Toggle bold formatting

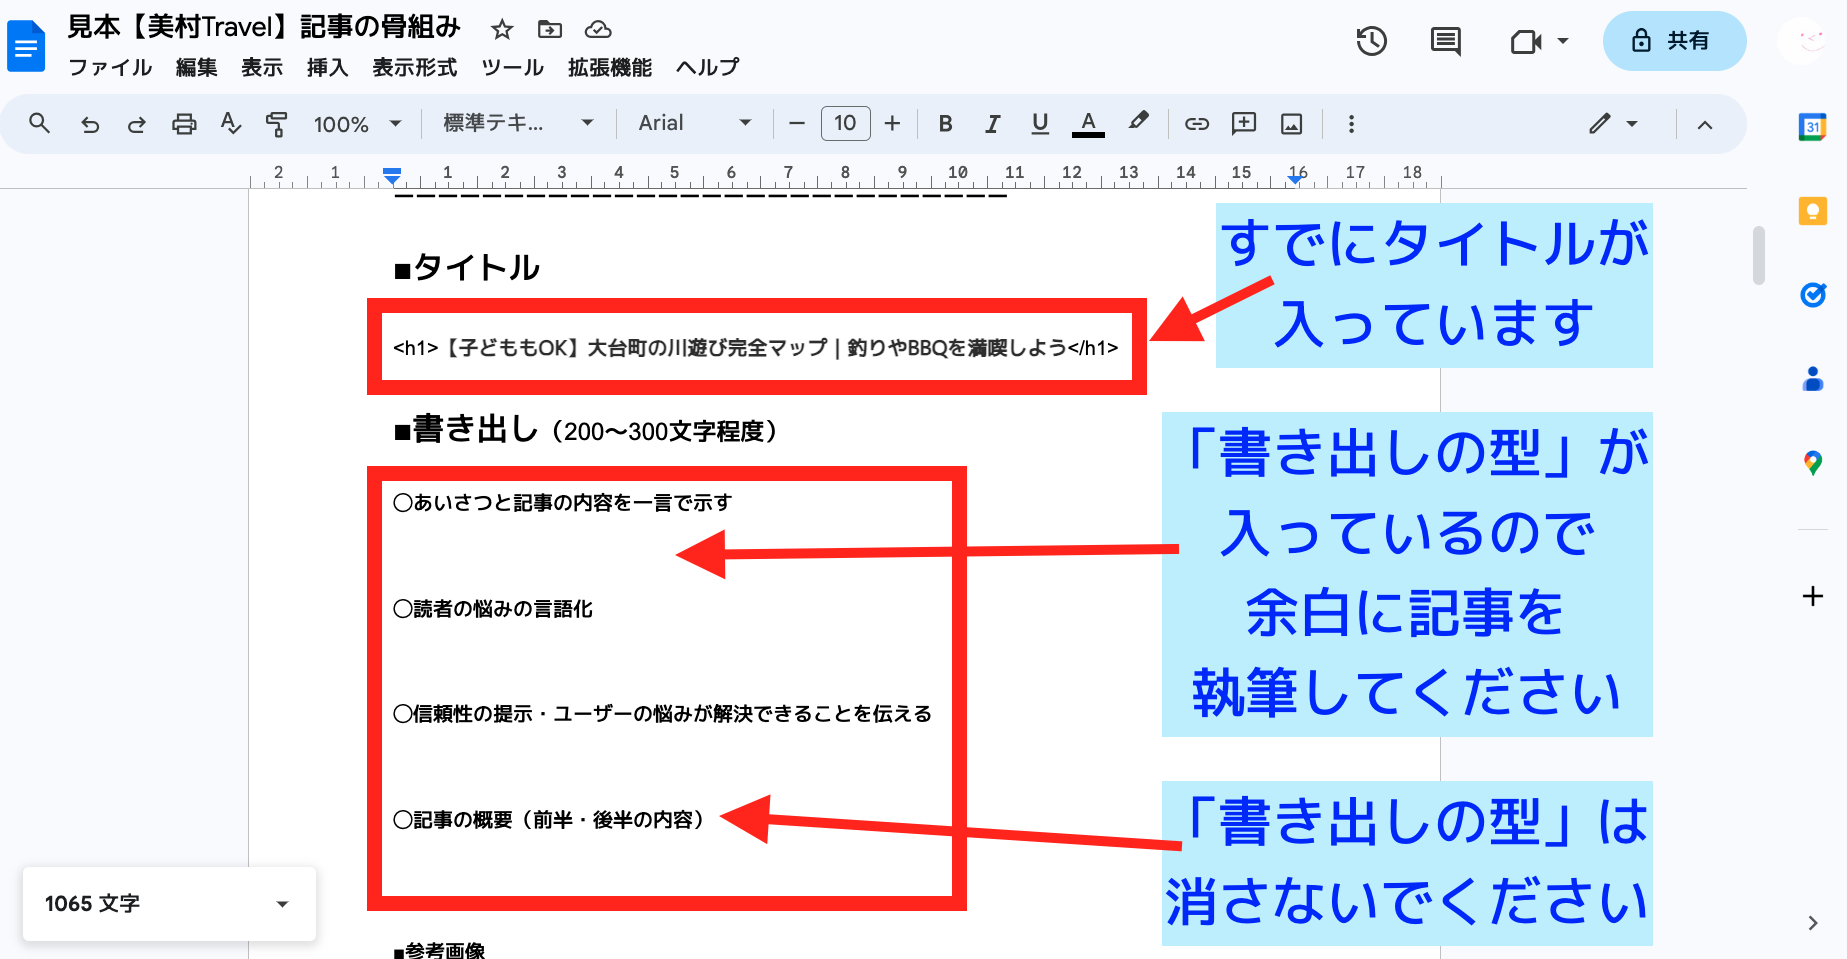[x=945, y=124]
